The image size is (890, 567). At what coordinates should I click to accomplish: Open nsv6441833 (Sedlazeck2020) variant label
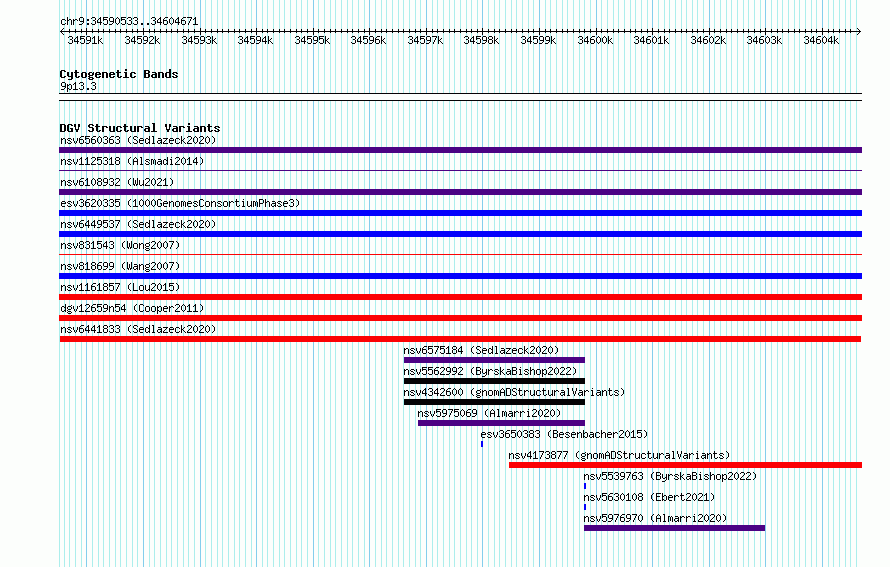138,329
